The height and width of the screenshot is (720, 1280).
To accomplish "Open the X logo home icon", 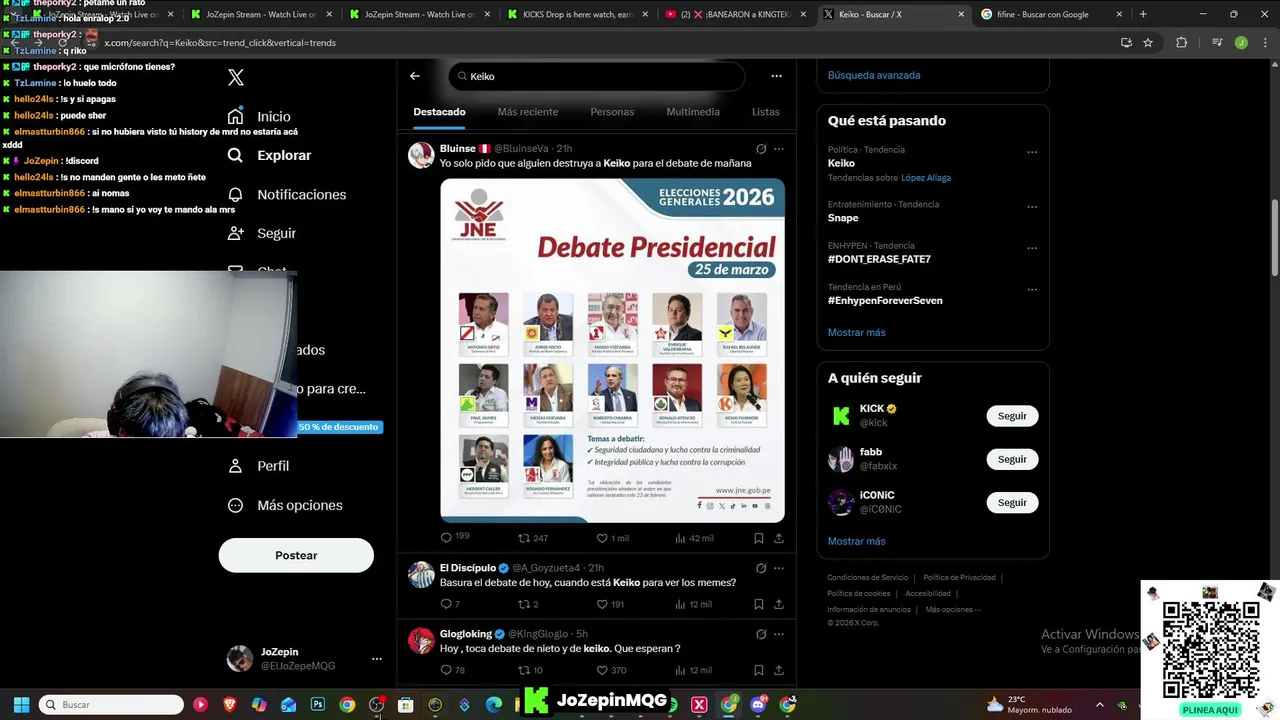I will point(236,77).
